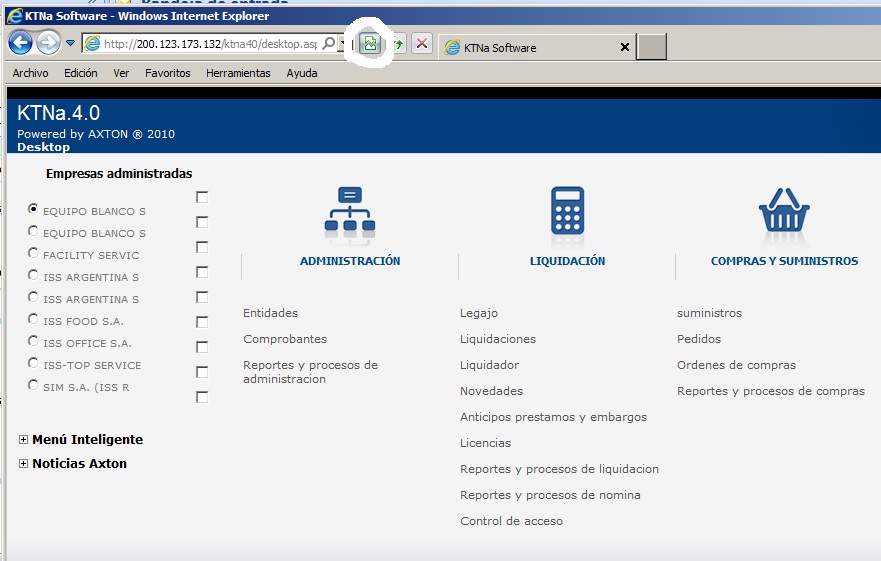Open the Legajo link
The image size is (881, 561).
coord(479,313)
